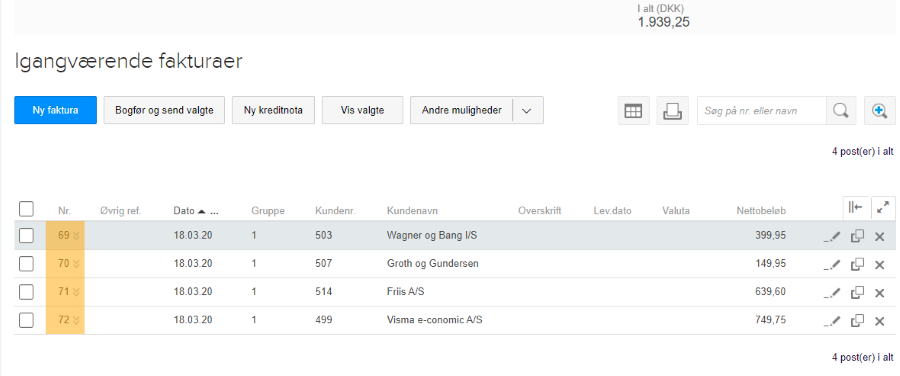Viewport: 900px width, 376px height.
Task: Copy the Friis A/S invoice
Action: pyautogui.click(x=857, y=293)
